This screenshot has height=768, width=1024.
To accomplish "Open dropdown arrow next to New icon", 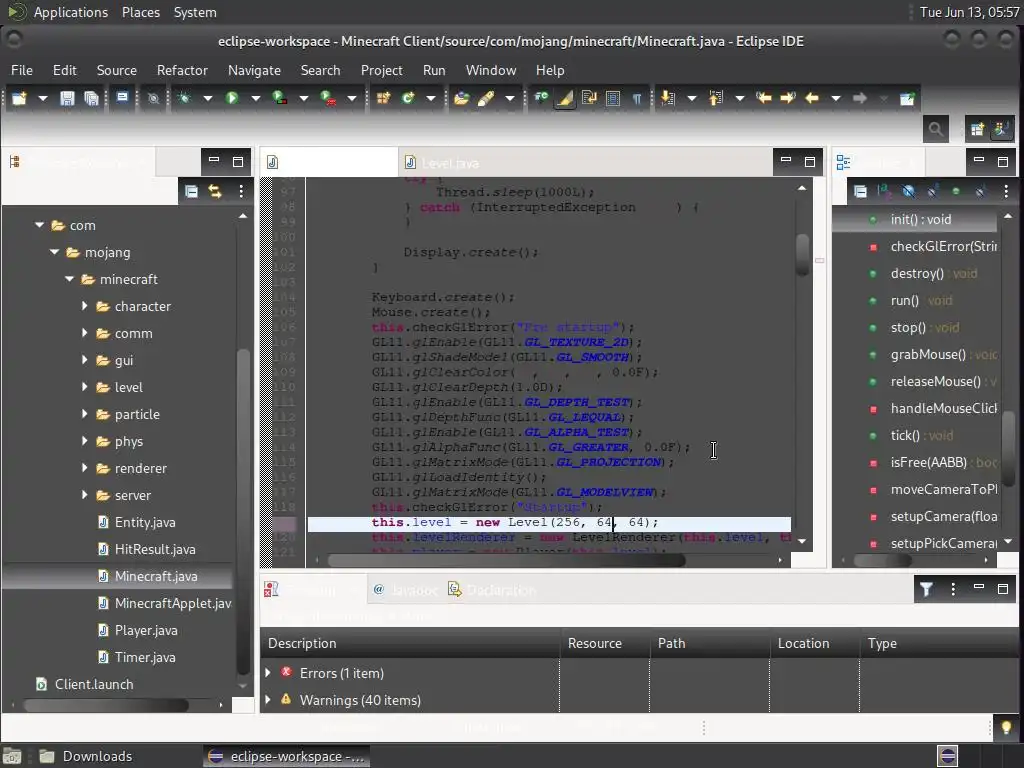I will [x=42, y=99].
